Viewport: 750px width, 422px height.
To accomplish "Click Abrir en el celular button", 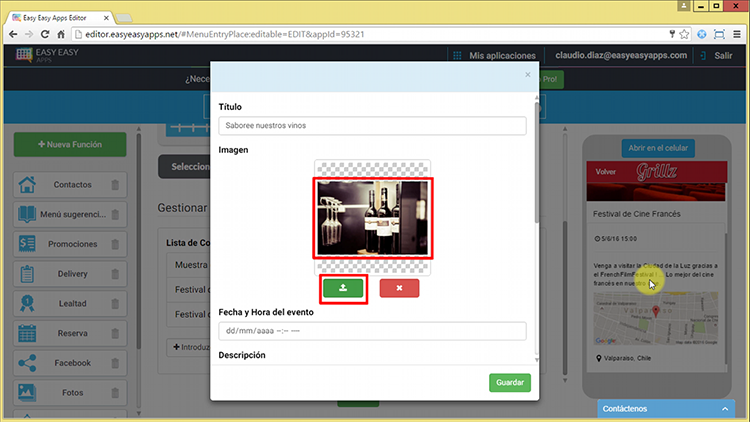I will click(657, 147).
